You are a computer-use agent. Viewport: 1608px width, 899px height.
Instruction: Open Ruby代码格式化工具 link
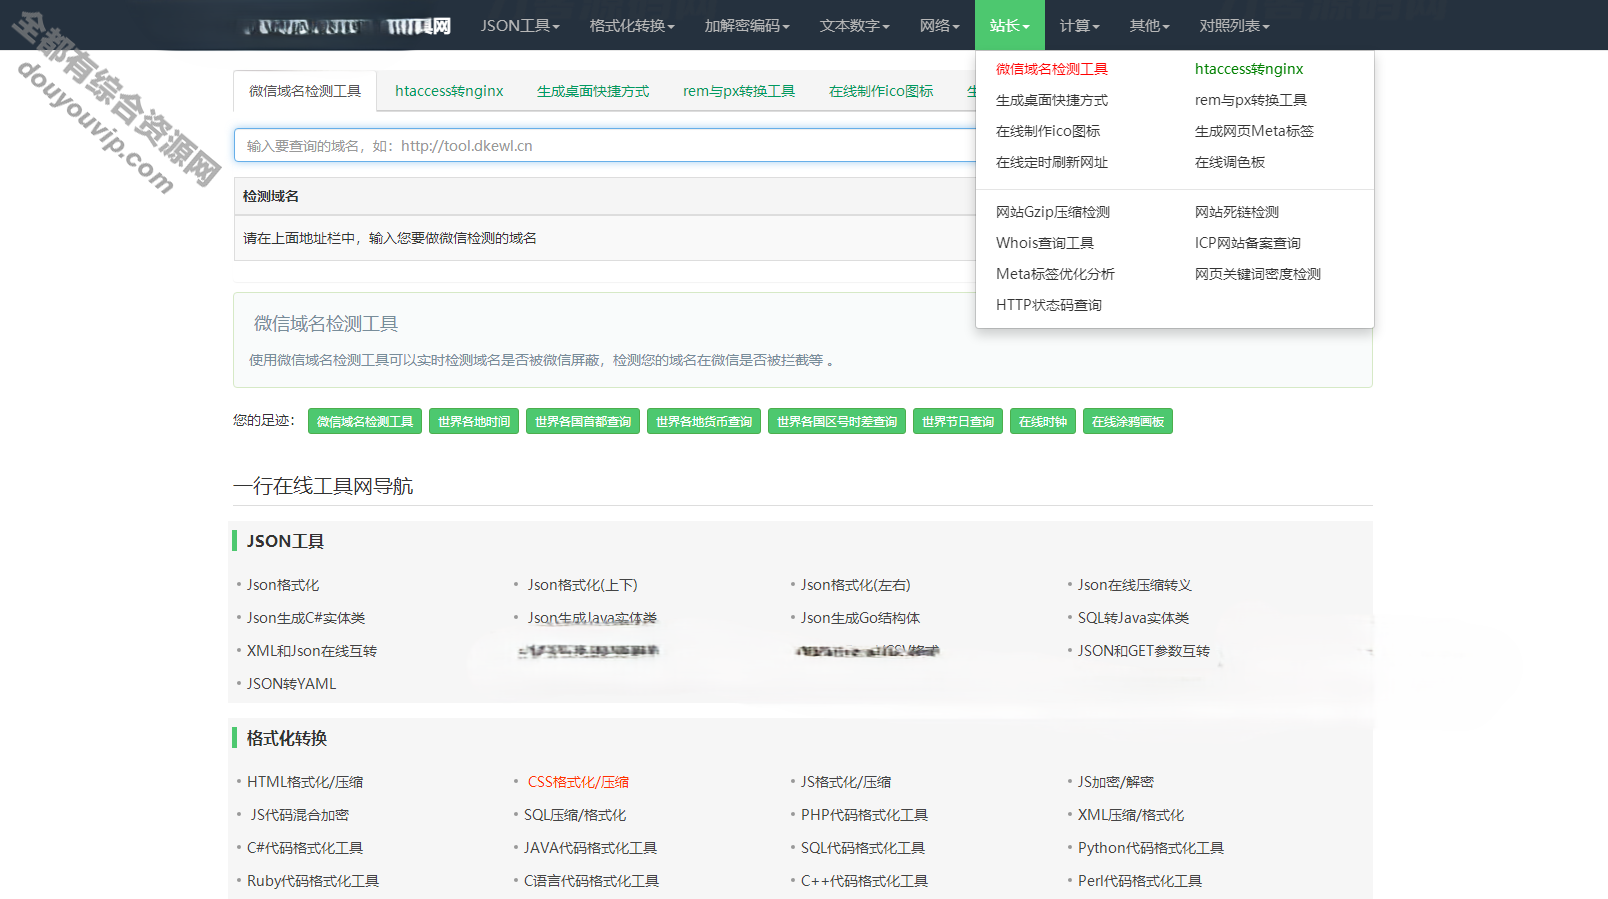pyautogui.click(x=313, y=881)
